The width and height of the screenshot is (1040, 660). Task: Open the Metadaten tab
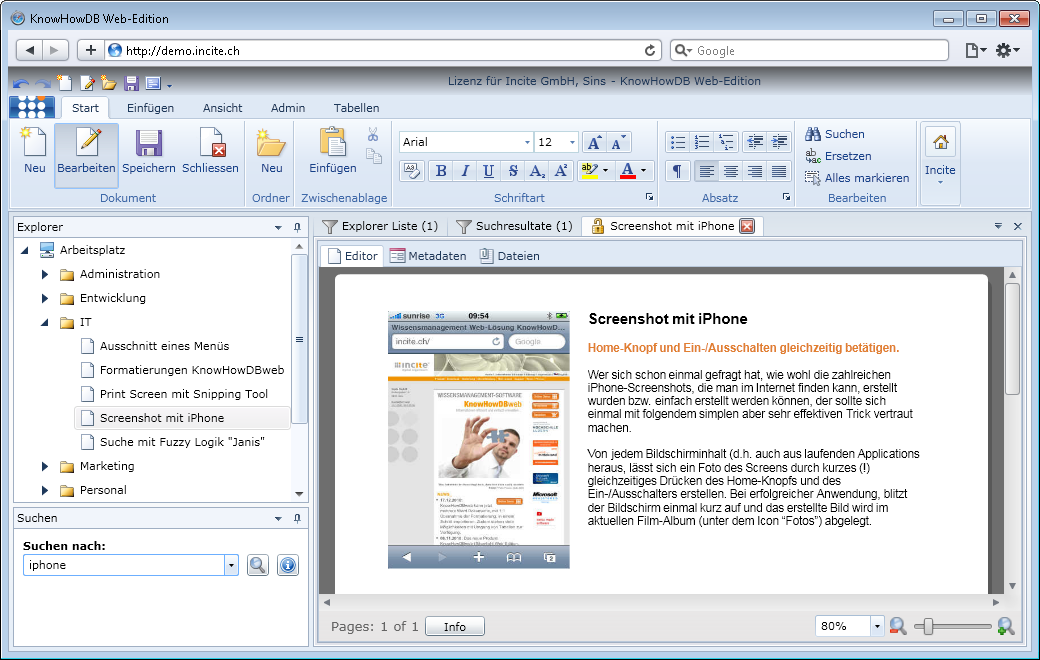[x=427, y=256]
